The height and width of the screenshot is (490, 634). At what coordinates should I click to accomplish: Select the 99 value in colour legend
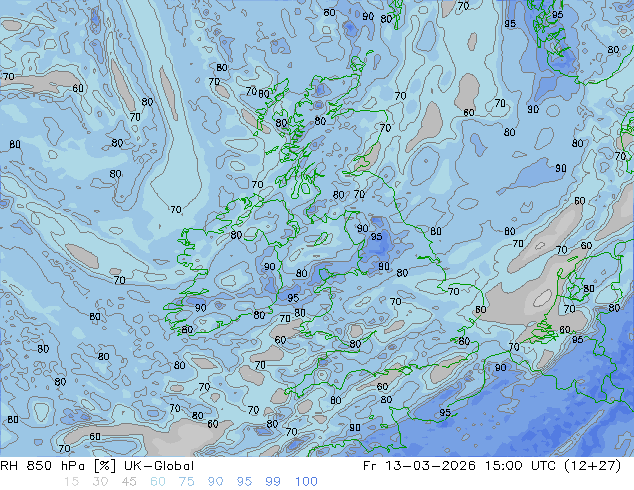coord(273,482)
